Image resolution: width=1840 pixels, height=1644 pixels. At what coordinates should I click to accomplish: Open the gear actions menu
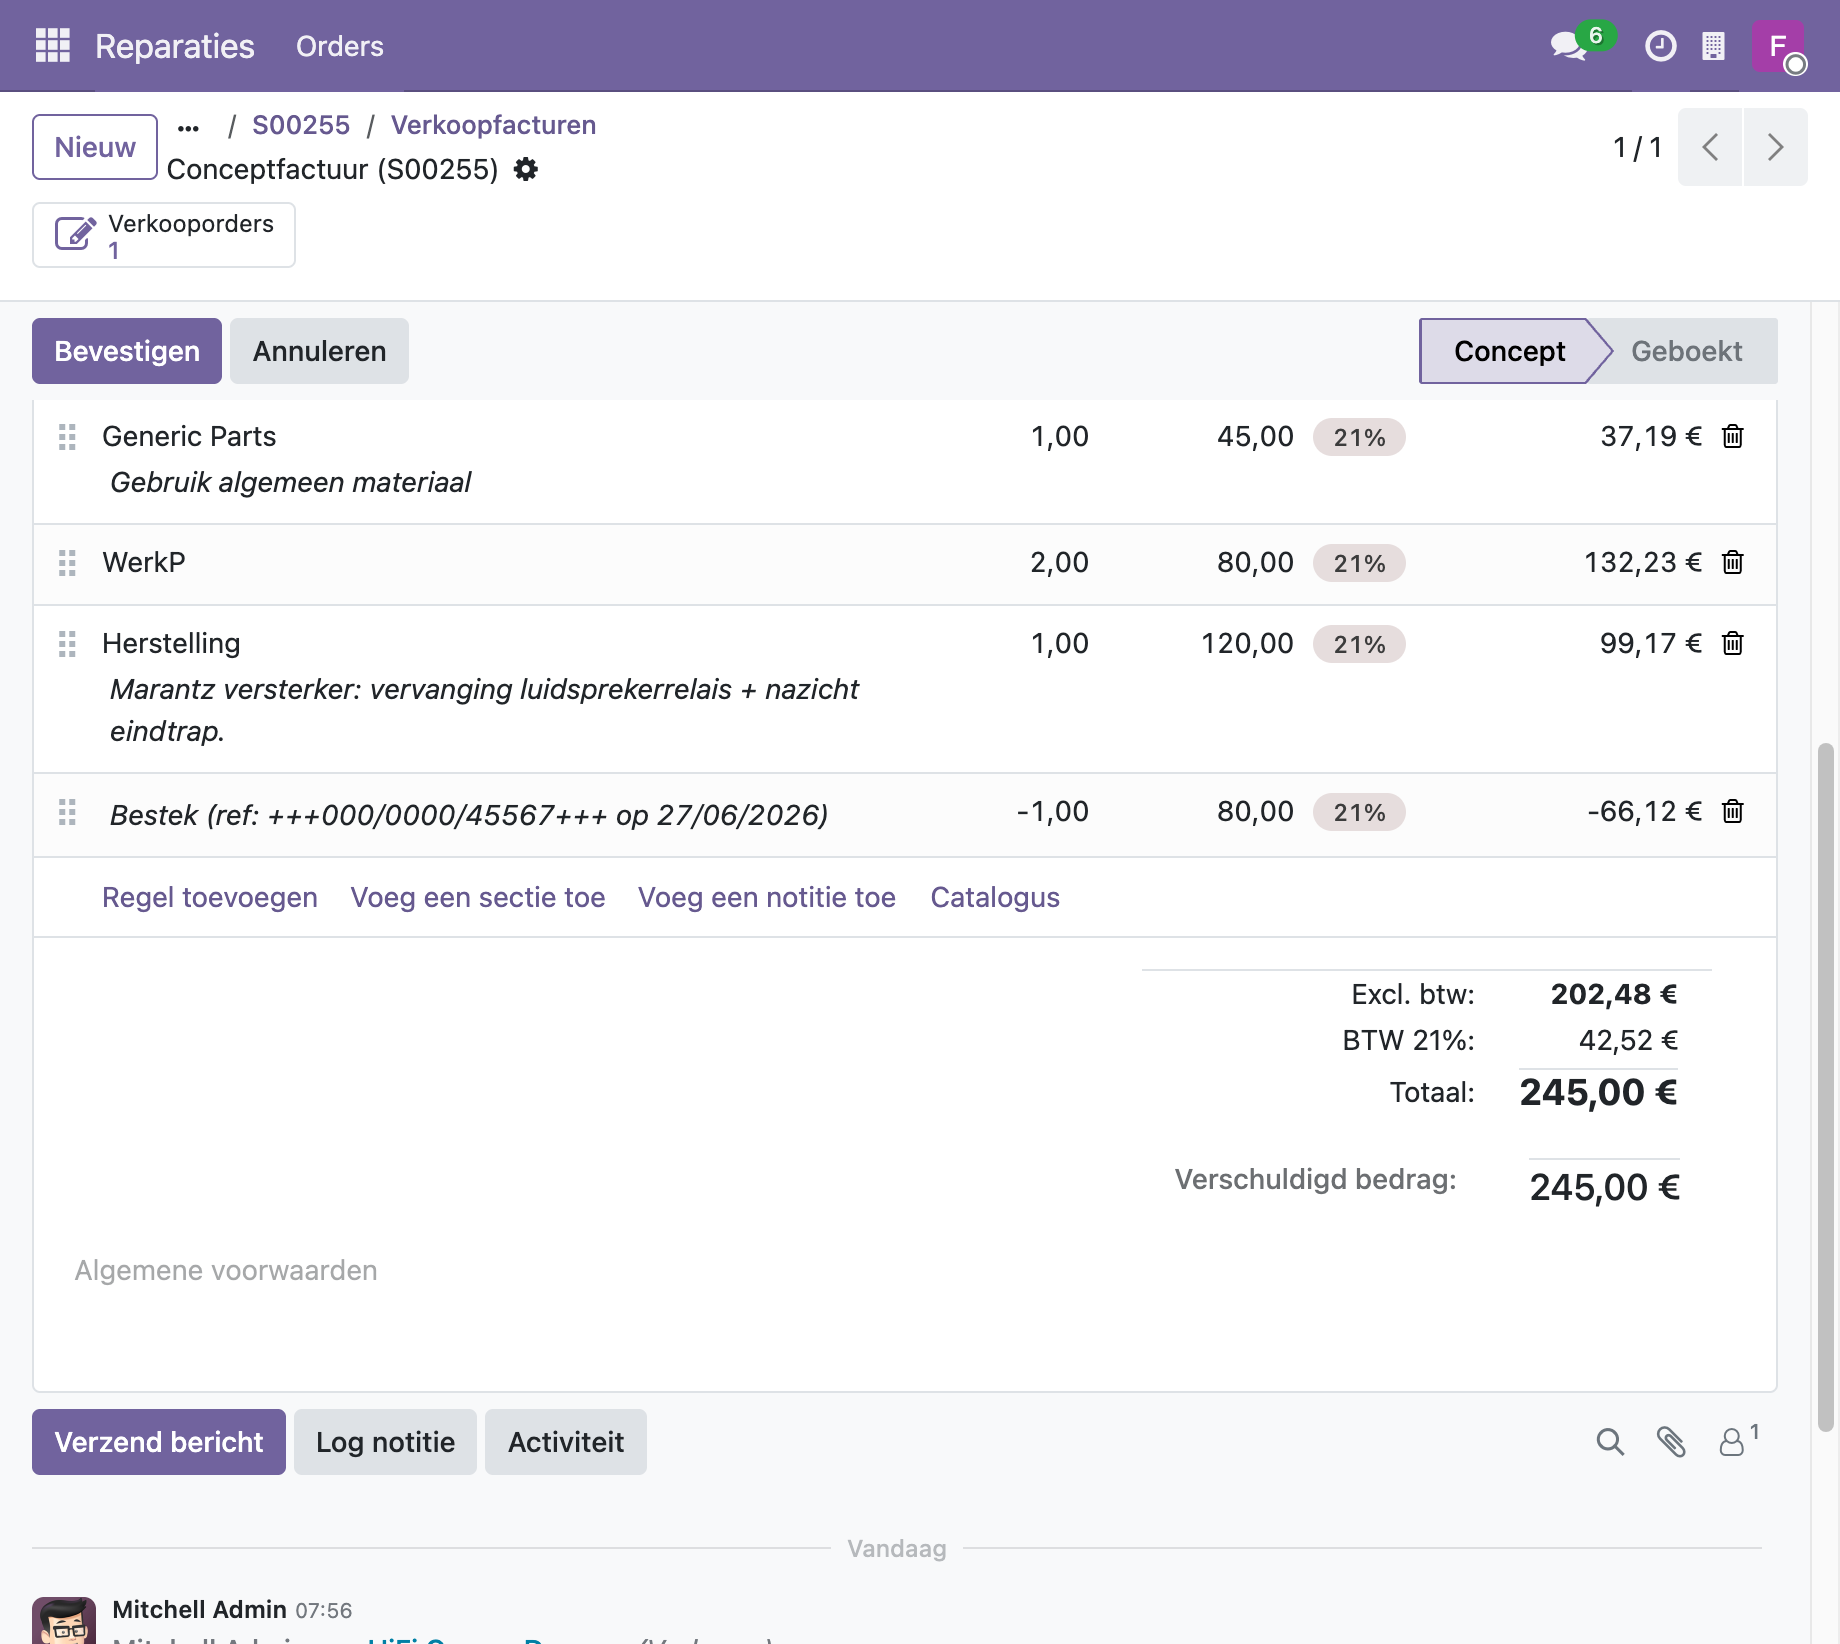click(x=526, y=169)
